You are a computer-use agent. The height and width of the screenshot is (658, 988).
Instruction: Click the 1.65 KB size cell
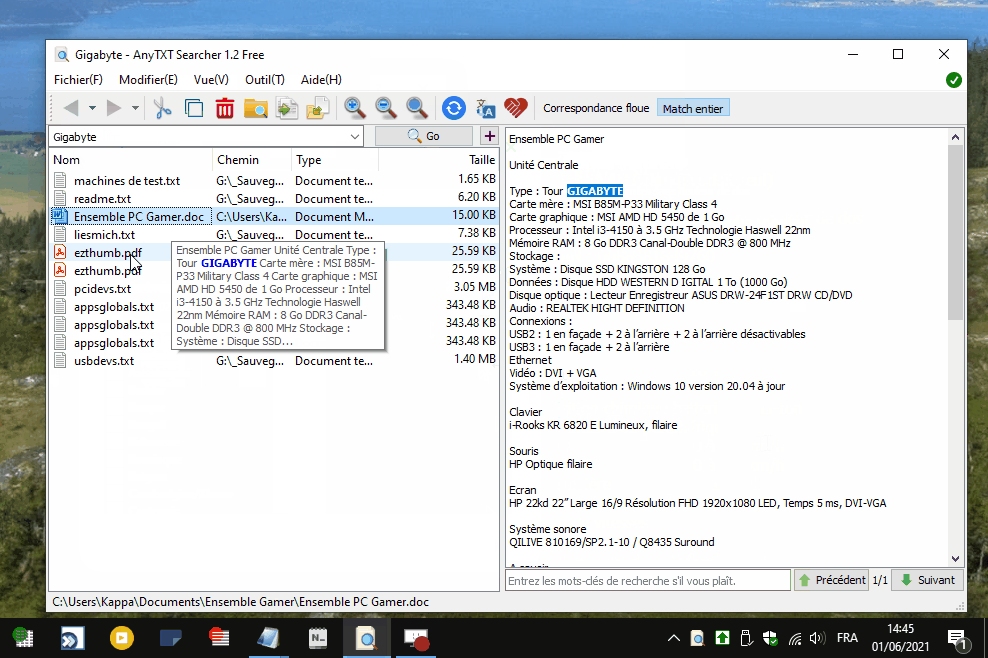click(x=476, y=180)
